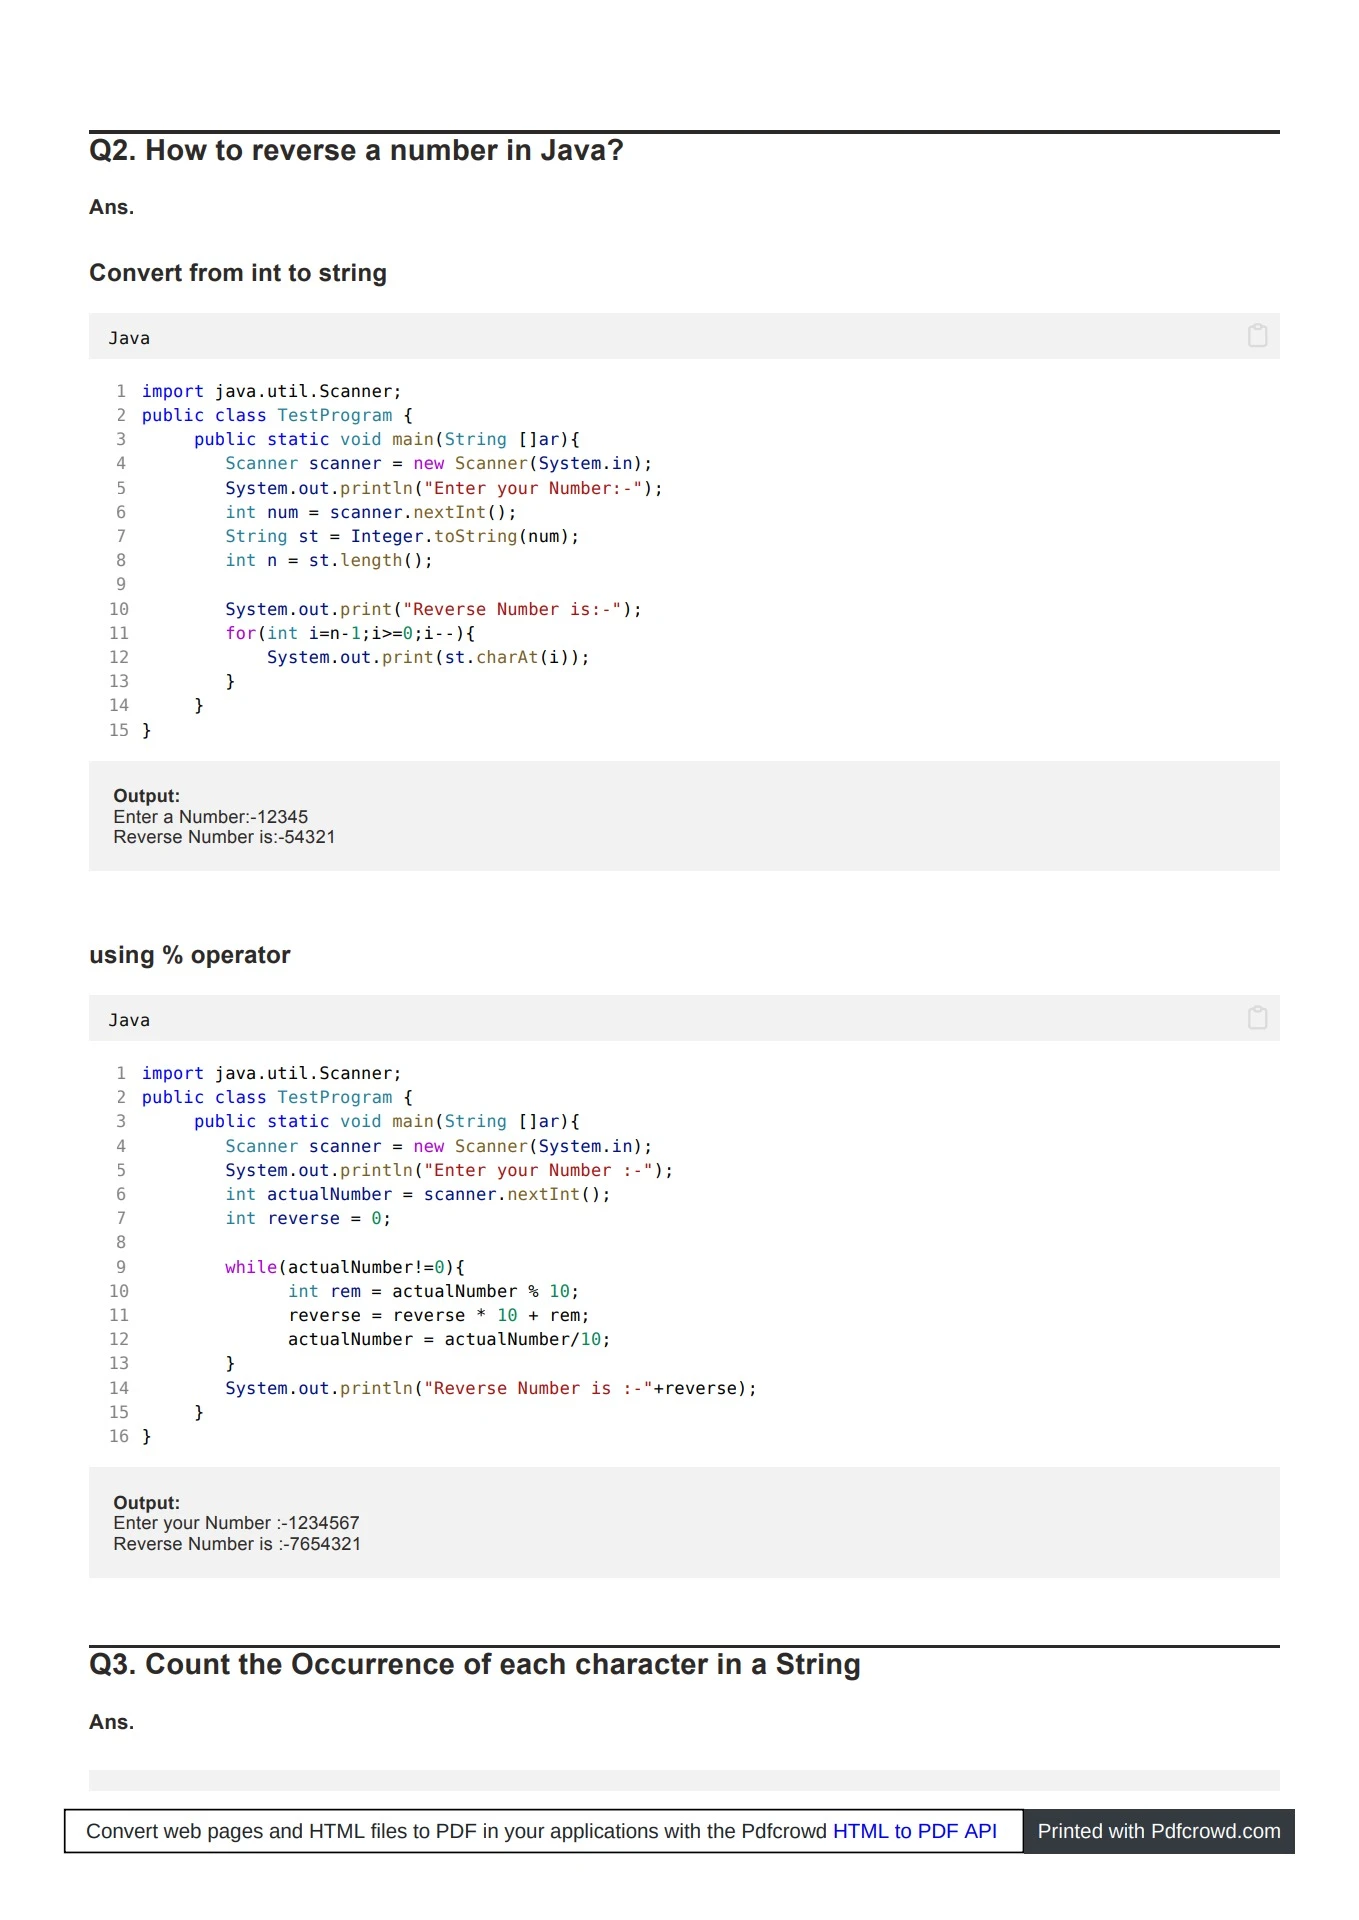Click the System.out.print(st.charAt(i)); line
Image resolution: width=1359 pixels, height=1920 pixels.
pos(428,657)
